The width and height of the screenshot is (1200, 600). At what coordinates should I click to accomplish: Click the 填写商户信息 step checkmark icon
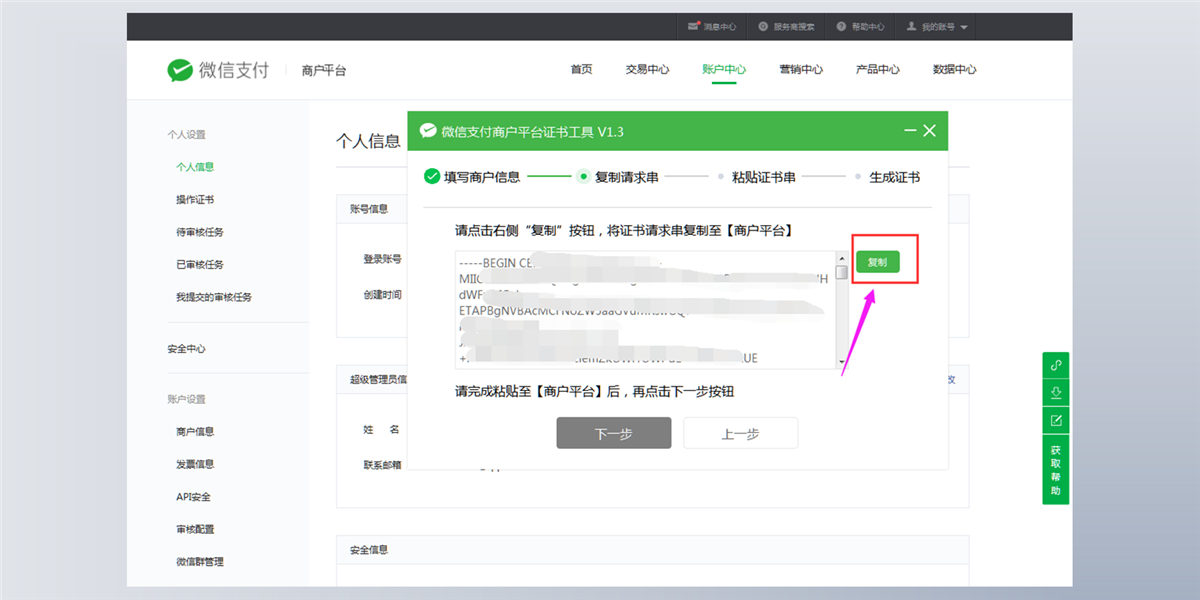[432, 176]
